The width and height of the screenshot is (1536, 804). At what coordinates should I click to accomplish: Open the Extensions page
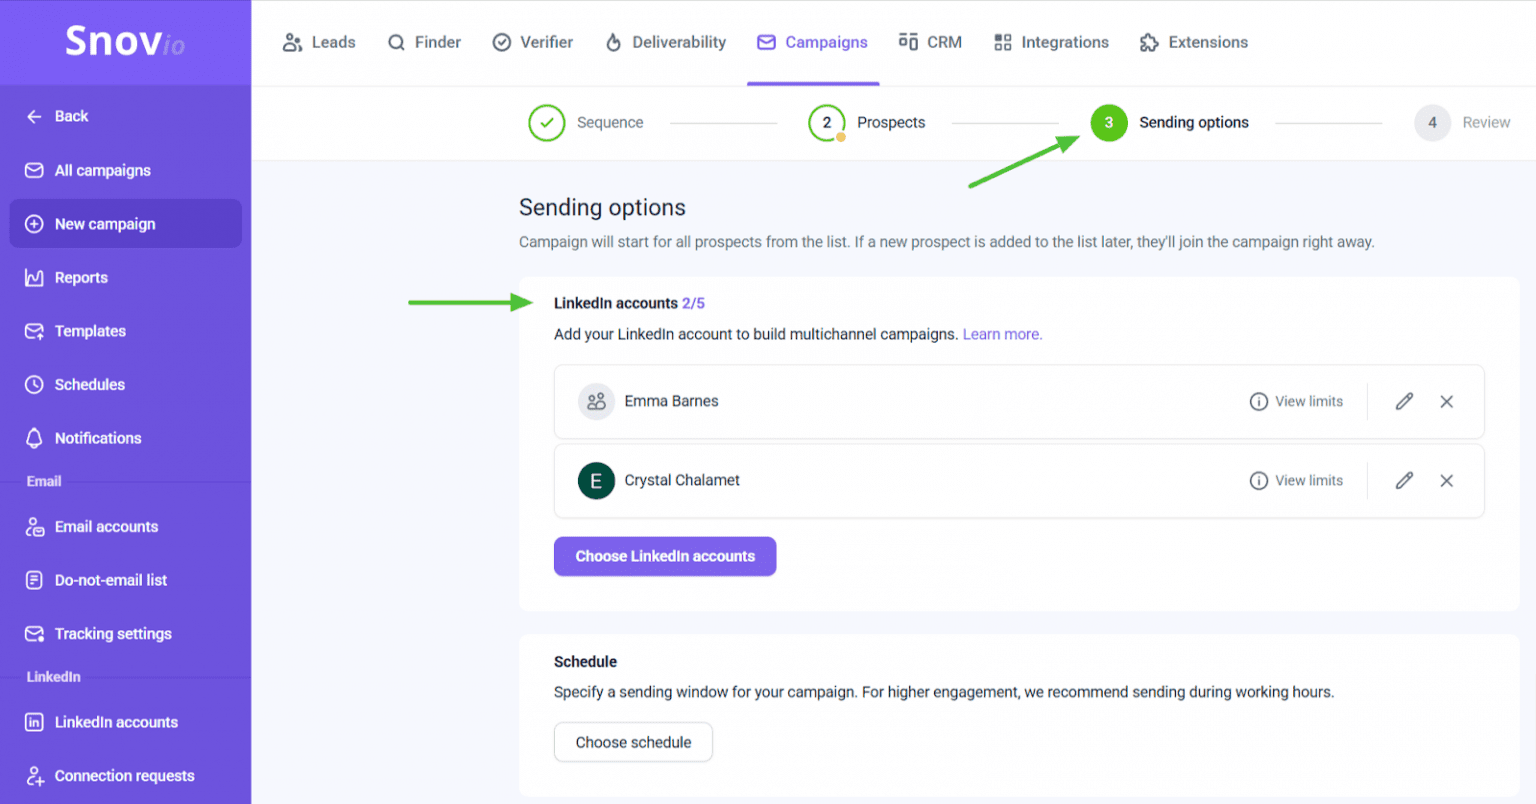[x=1193, y=42]
